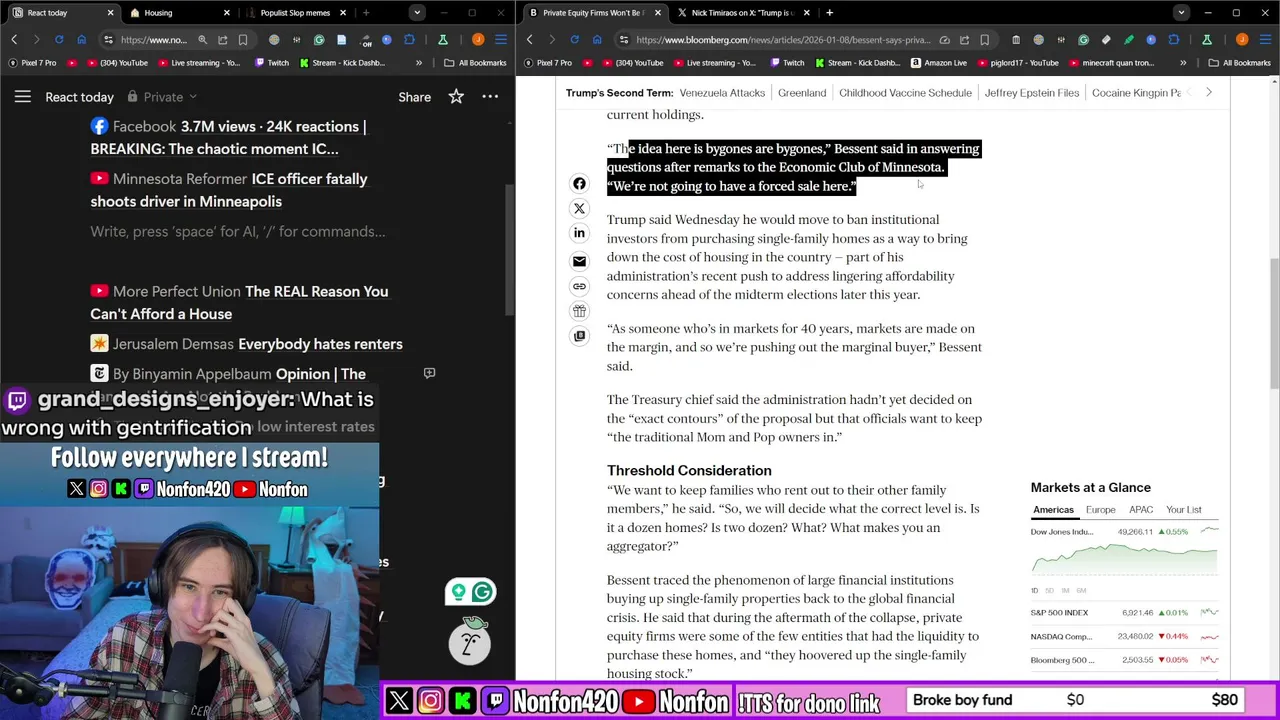Viewport: 1280px width, 720px height.
Task: Open 'The REAL Reason You Can't Afford a House' link
Action: 239,303
